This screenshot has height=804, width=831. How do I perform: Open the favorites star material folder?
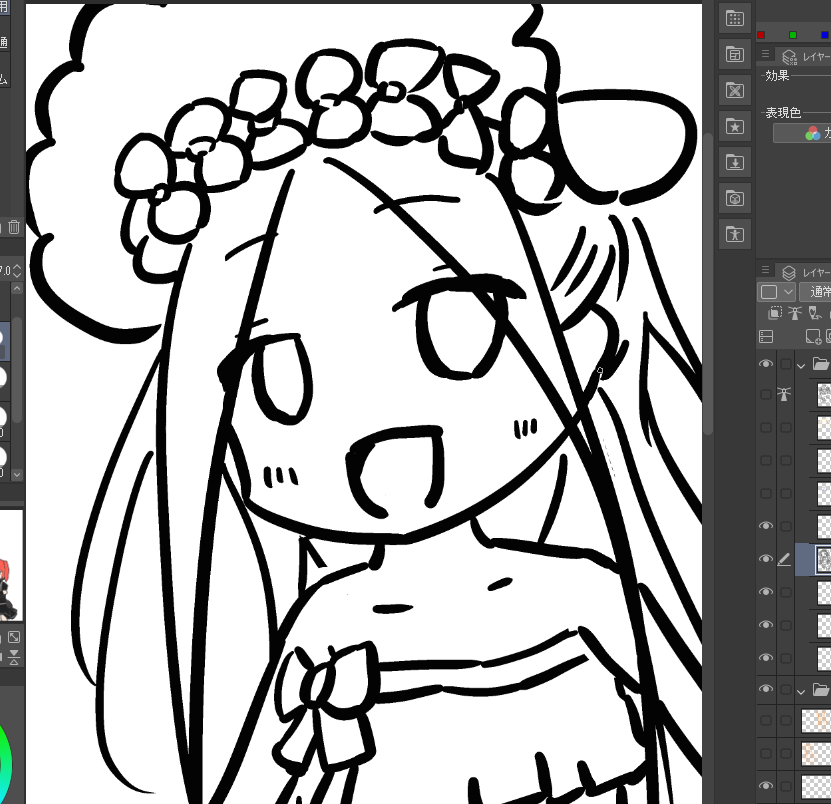click(x=735, y=126)
